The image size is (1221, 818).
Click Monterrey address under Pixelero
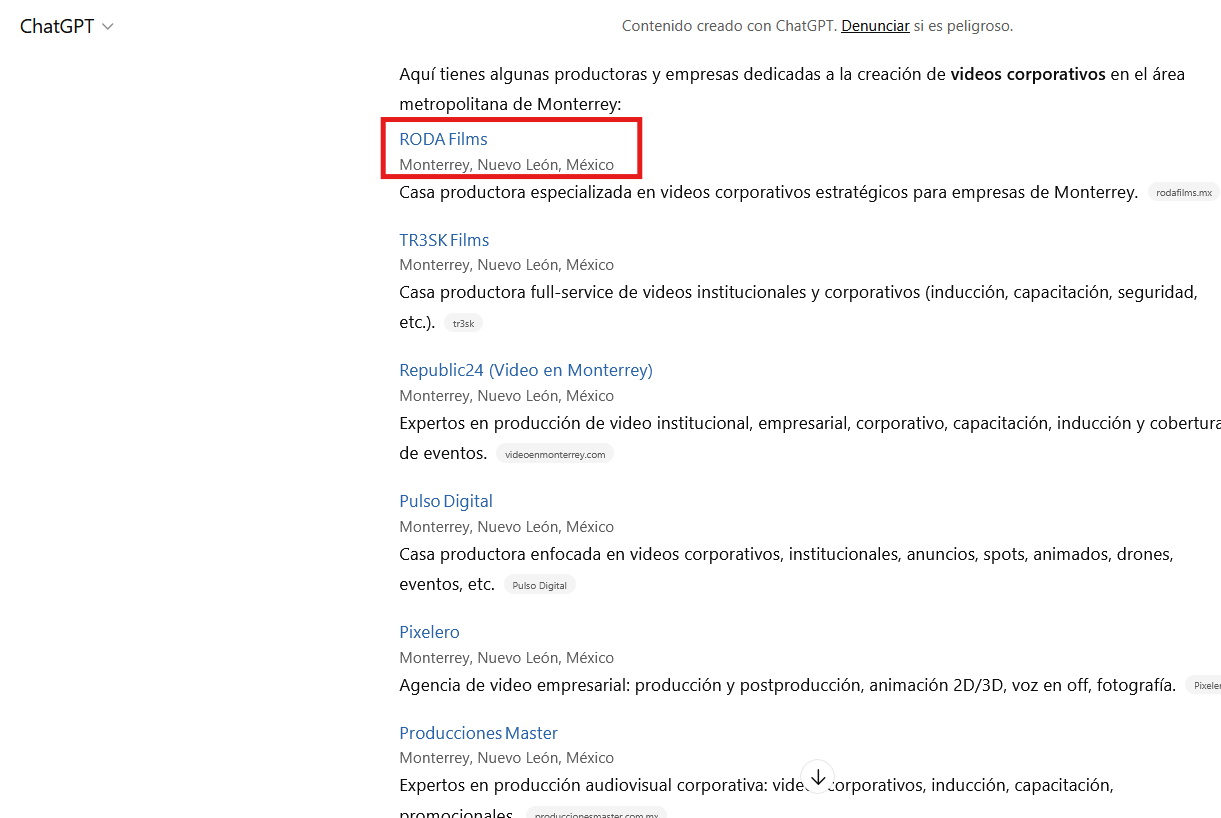[x=506, y=658]
